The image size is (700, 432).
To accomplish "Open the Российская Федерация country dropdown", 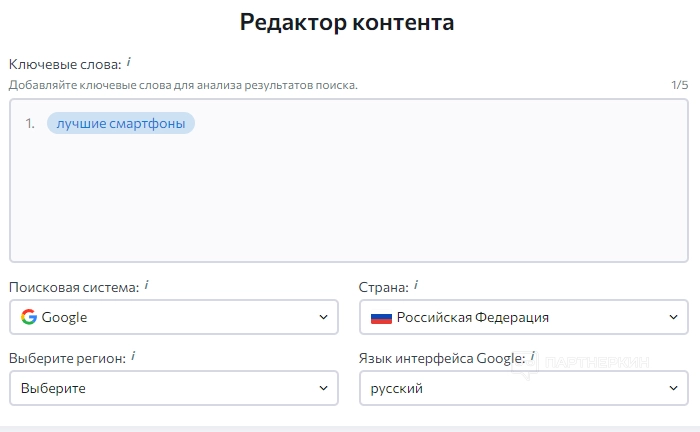I will [x=523, y=317].
